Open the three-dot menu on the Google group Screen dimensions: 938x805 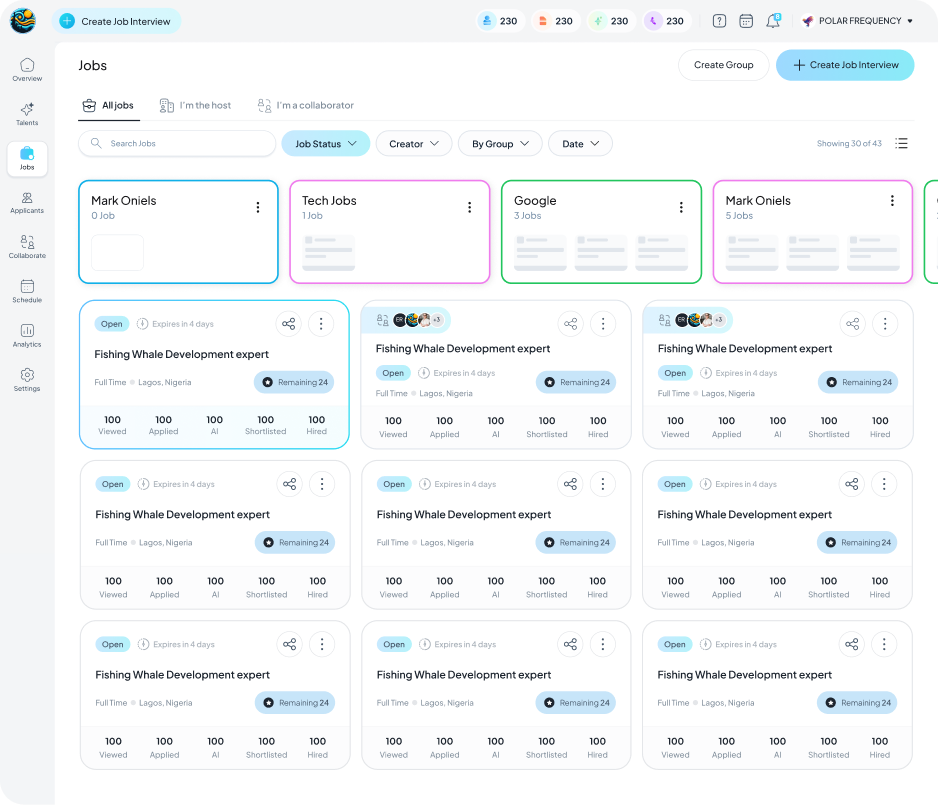pyautogui.click(x=681, y=207)
